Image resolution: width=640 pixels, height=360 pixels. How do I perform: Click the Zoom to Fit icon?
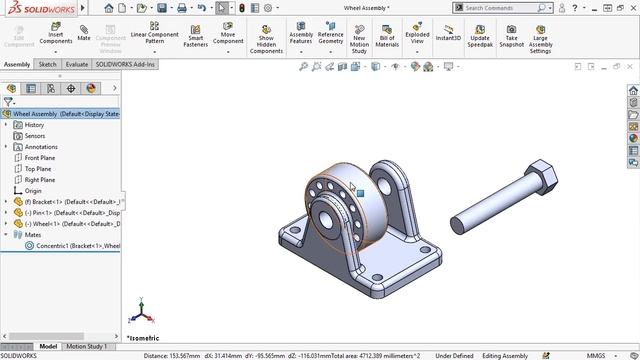[303, 67]
